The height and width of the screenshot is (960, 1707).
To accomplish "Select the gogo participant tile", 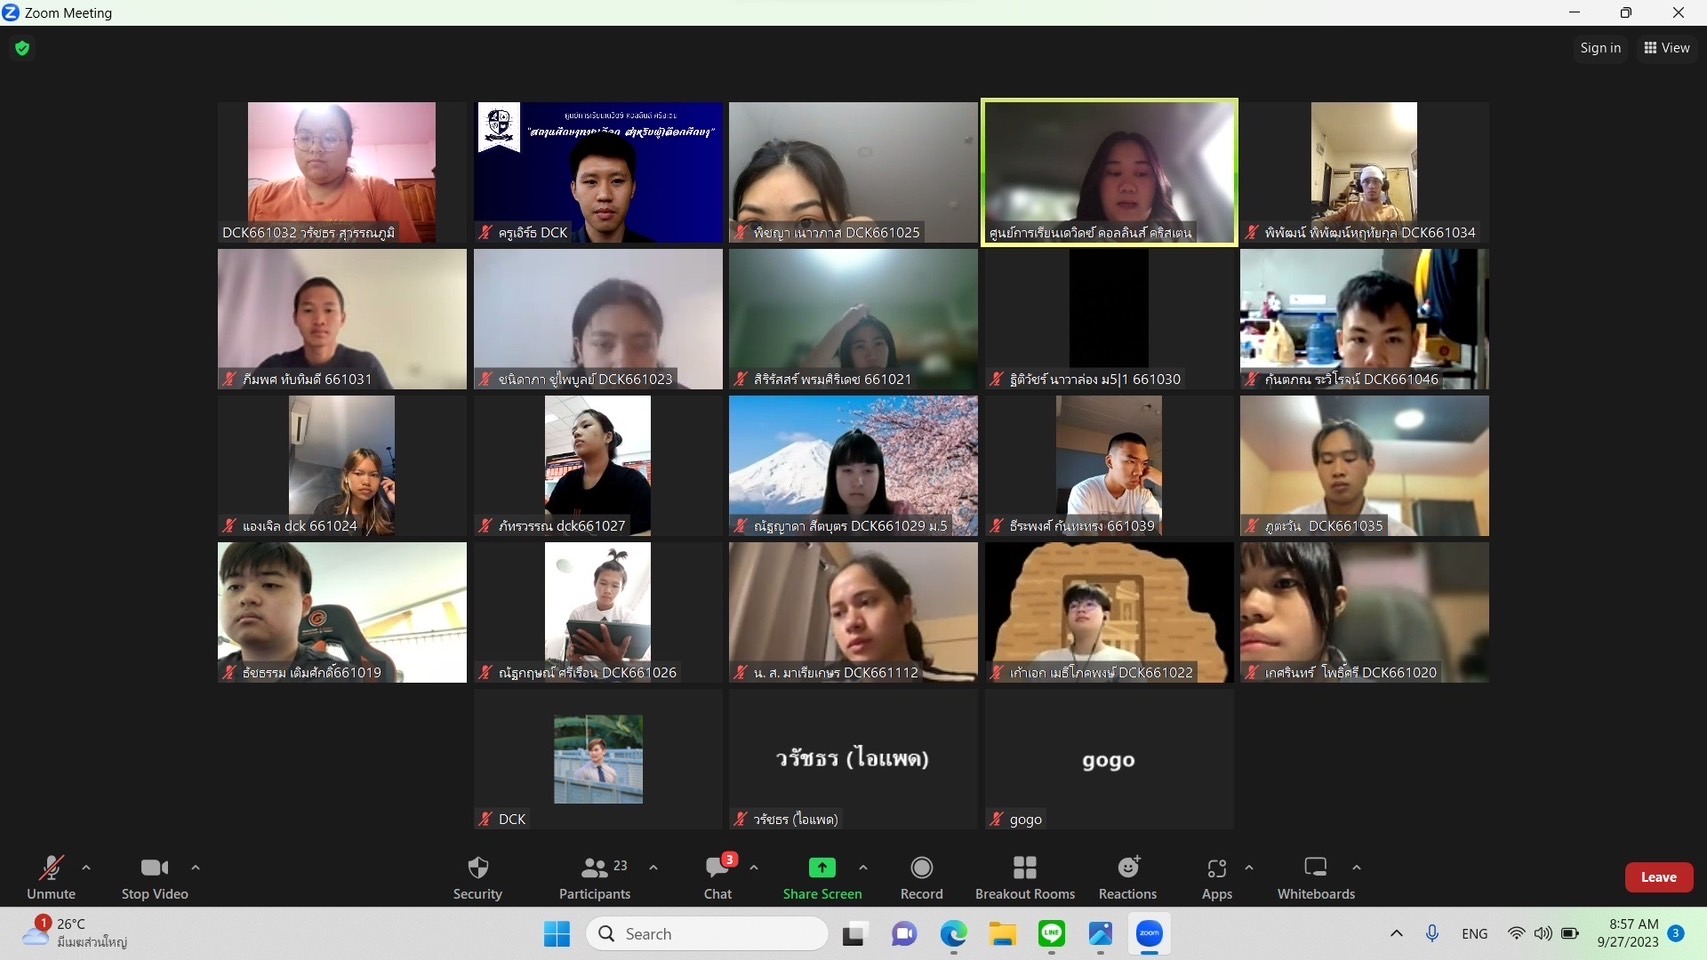I will tap(1108, 759).
